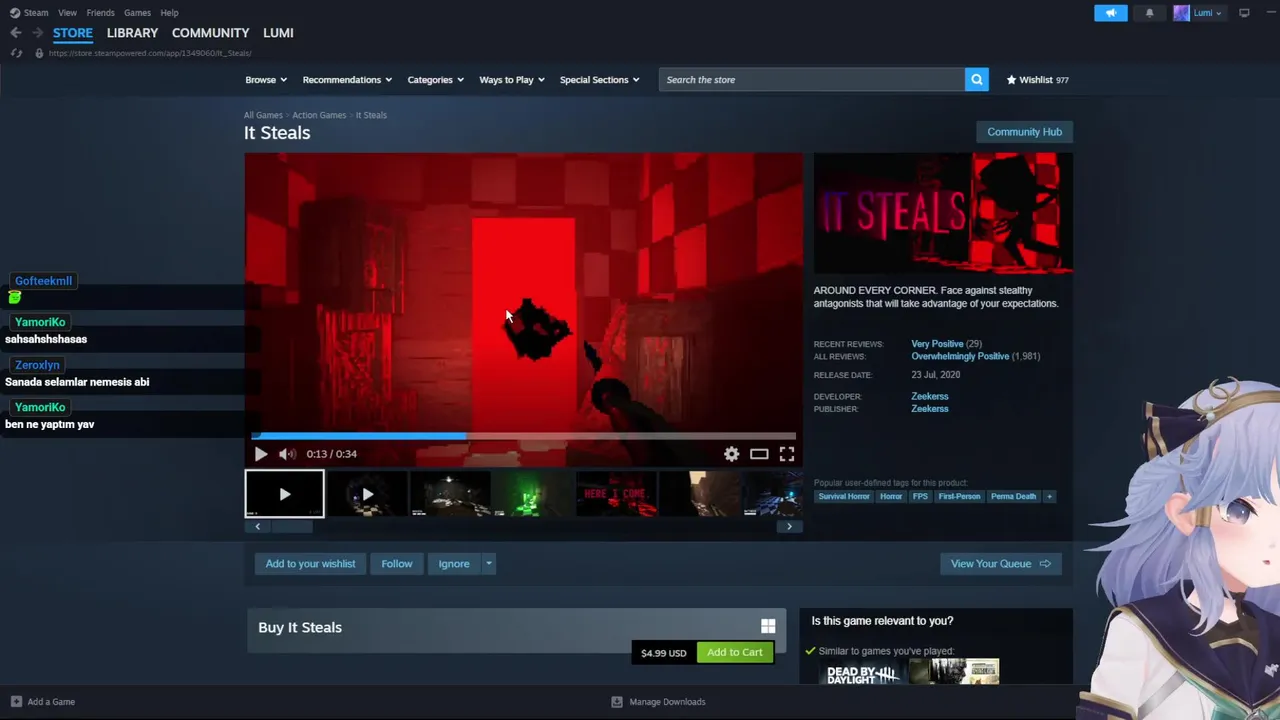
Task: Open the It Steals breadcrumb link
Action: (371, 115)
